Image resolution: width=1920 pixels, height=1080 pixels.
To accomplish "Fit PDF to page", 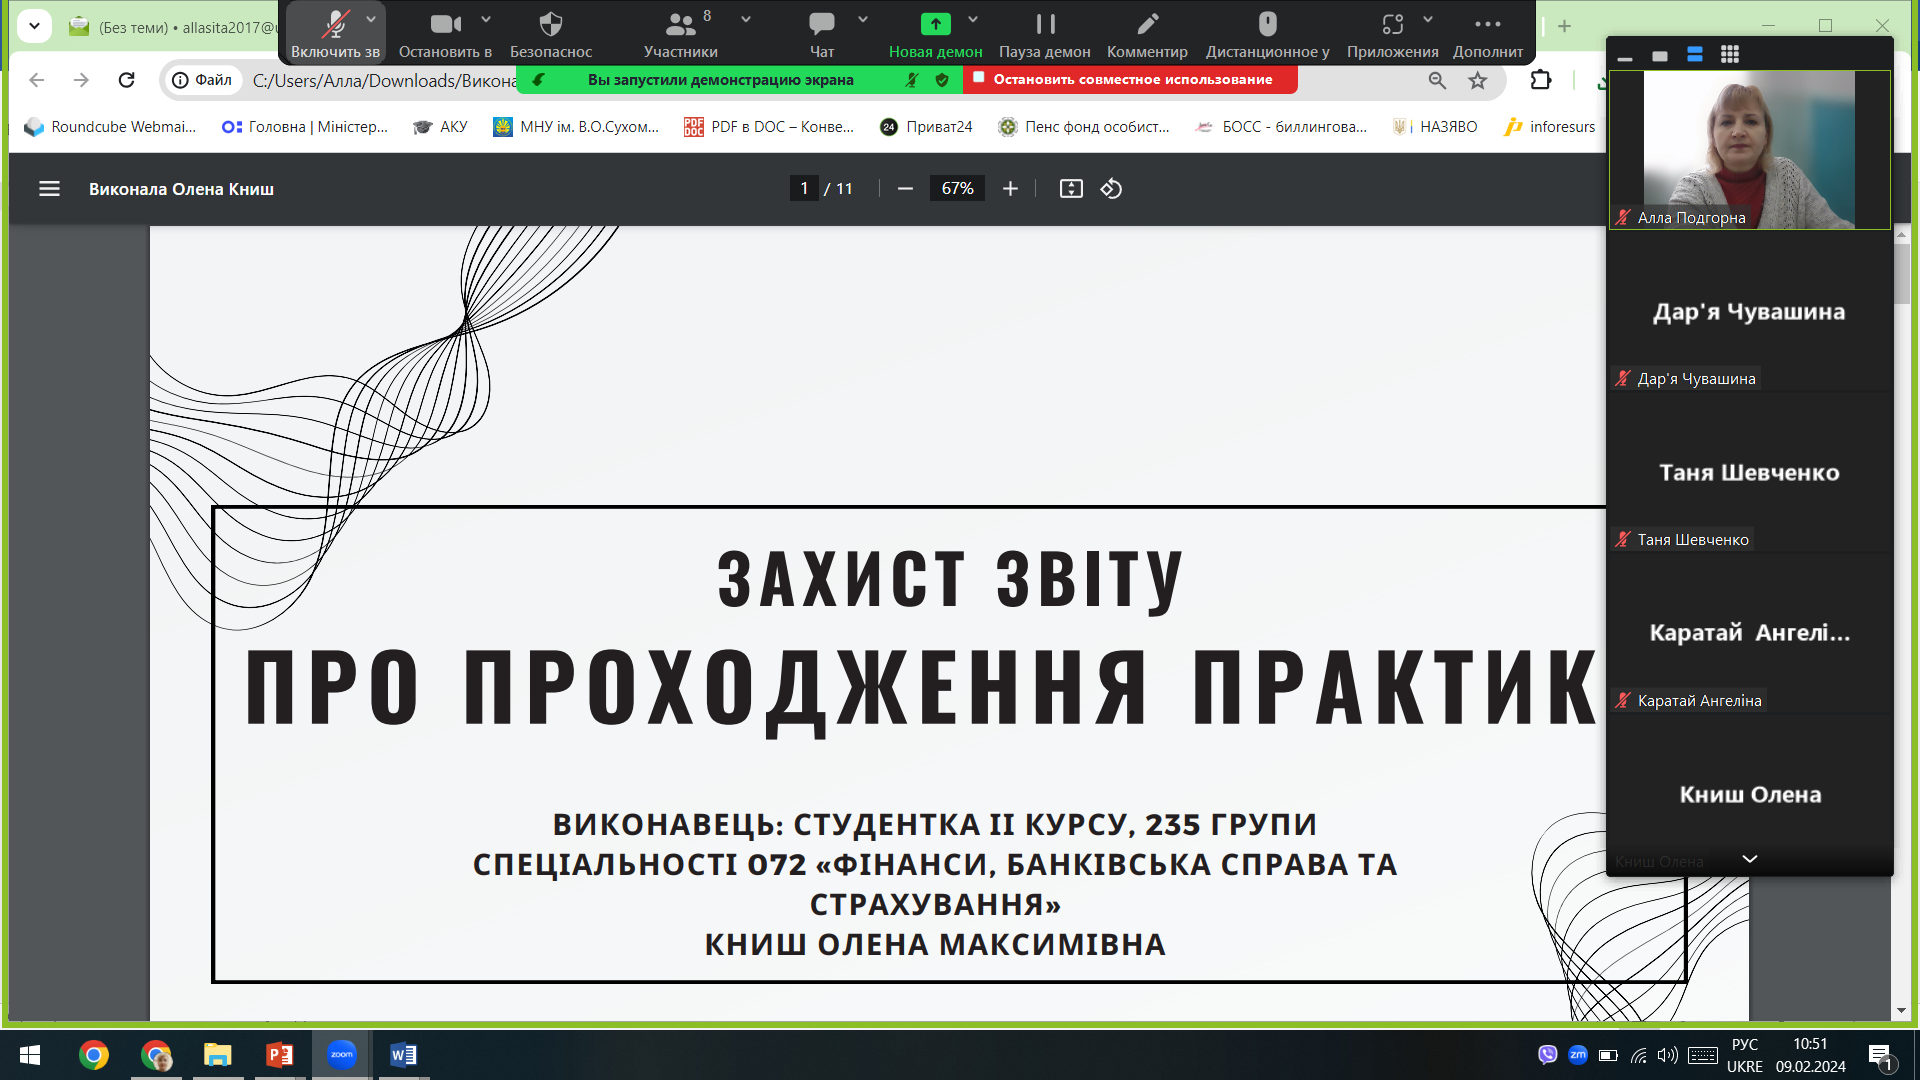I will tap(1071, 189).
